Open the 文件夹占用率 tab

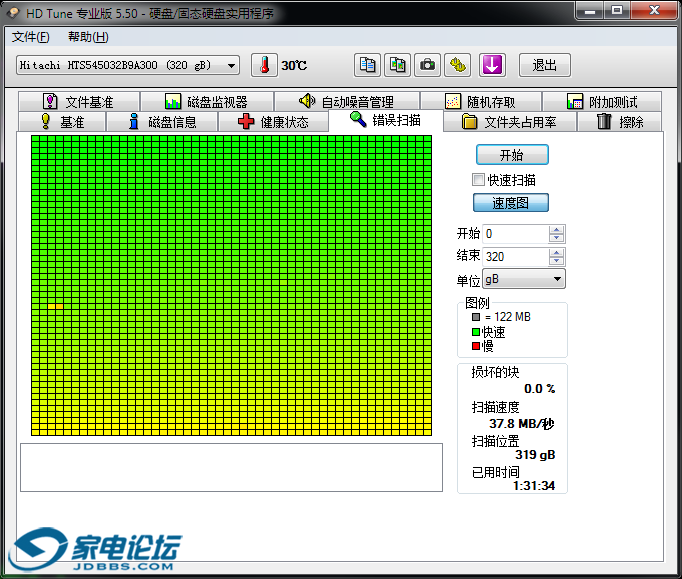(x=510, y=122)
